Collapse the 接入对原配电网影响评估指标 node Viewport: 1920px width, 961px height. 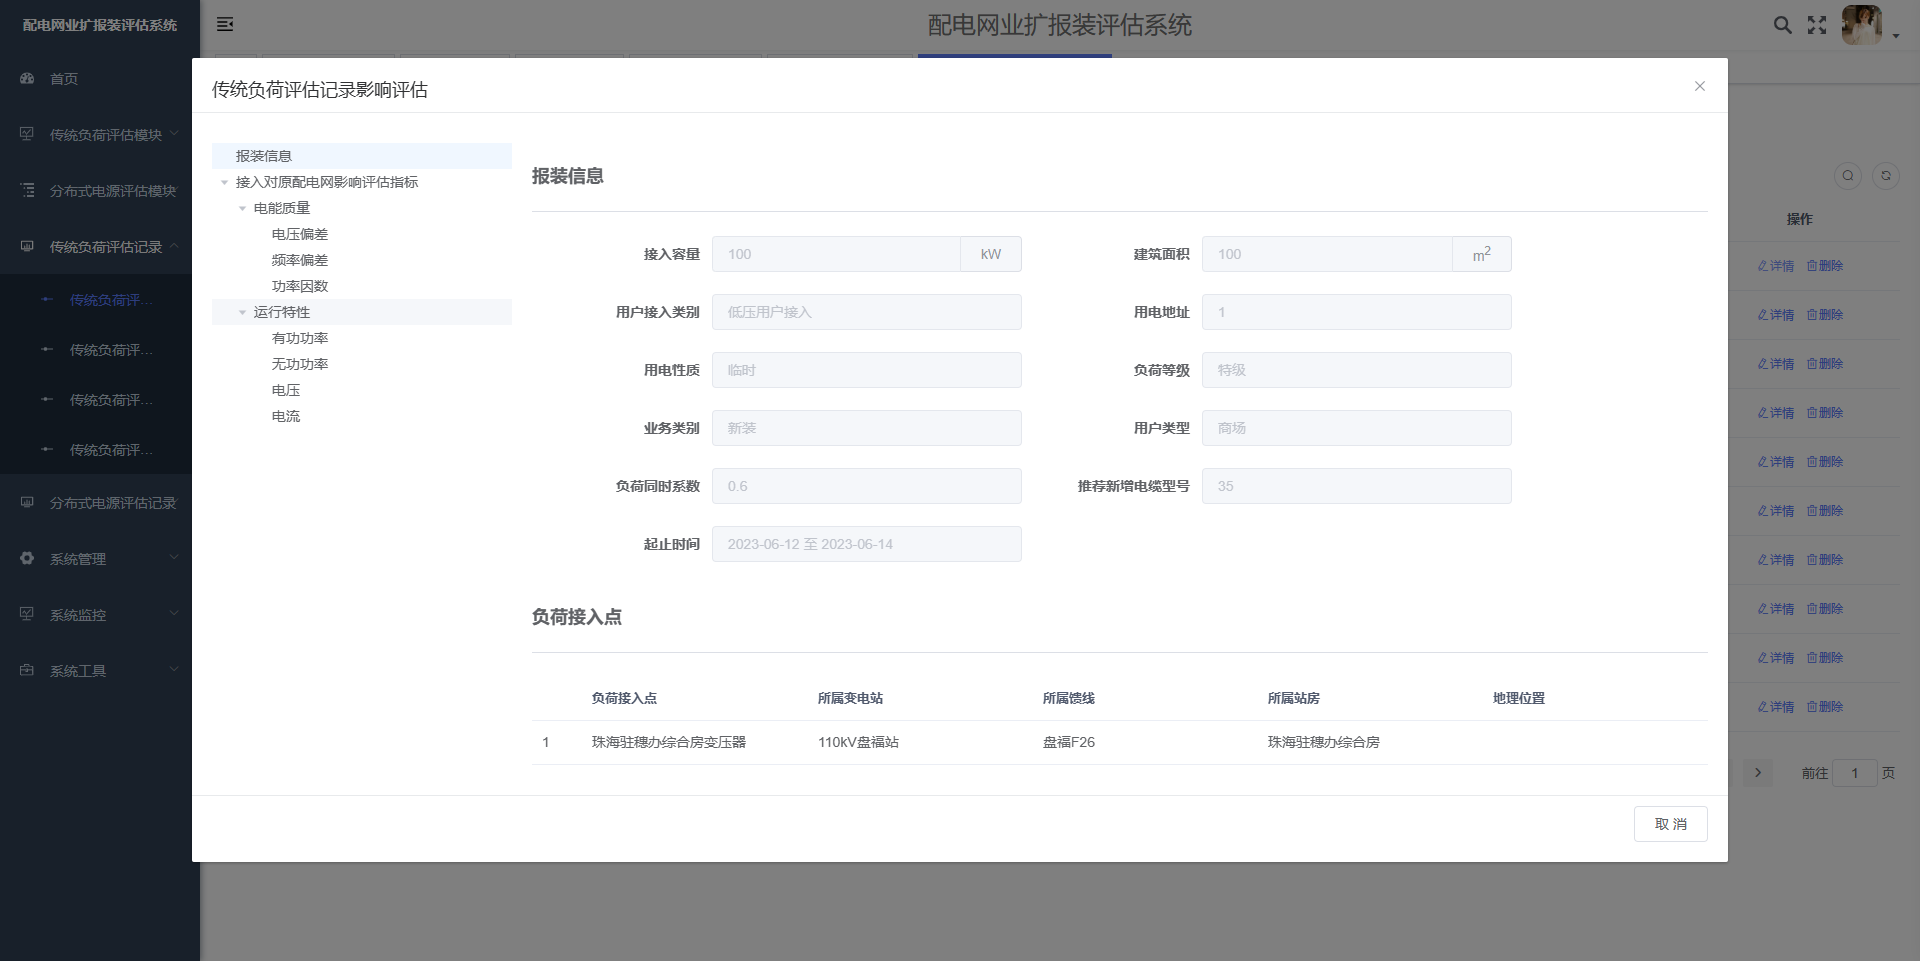pyautogui.click(x=224, y=182)
